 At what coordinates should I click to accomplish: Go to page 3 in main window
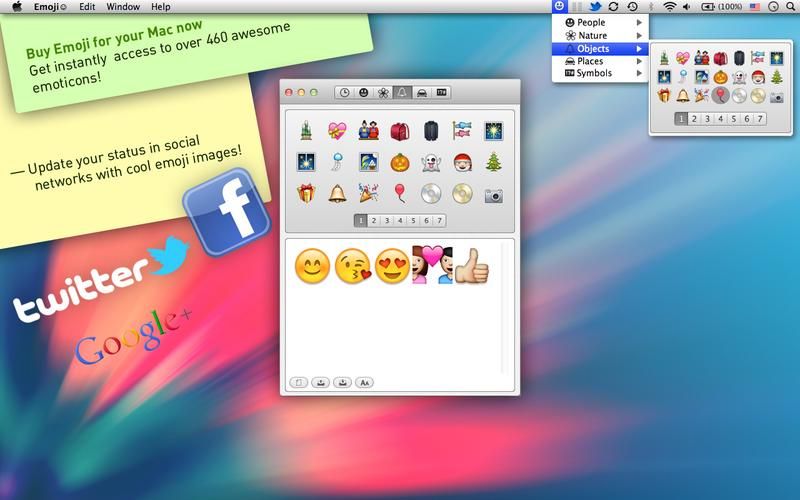(388, 221)
